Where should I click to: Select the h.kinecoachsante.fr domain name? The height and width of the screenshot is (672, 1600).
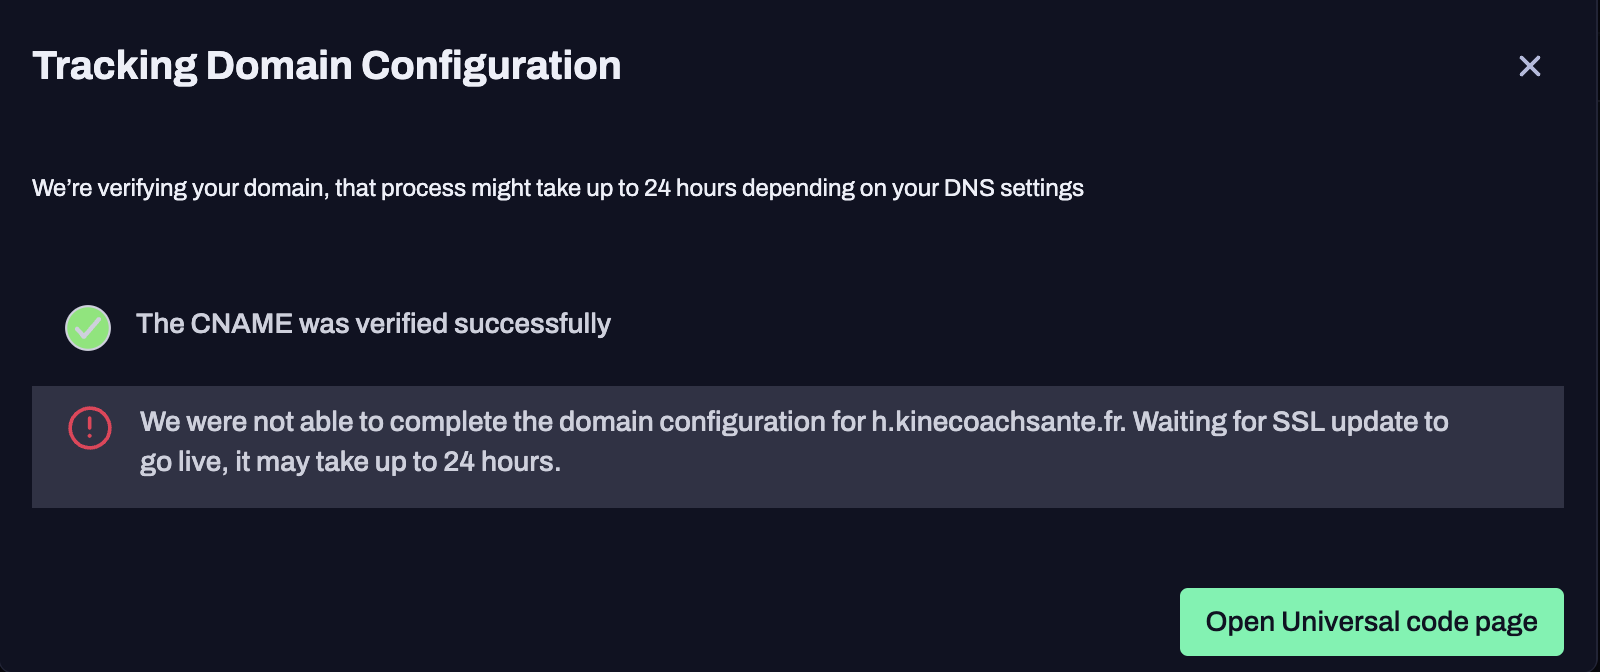998,422
